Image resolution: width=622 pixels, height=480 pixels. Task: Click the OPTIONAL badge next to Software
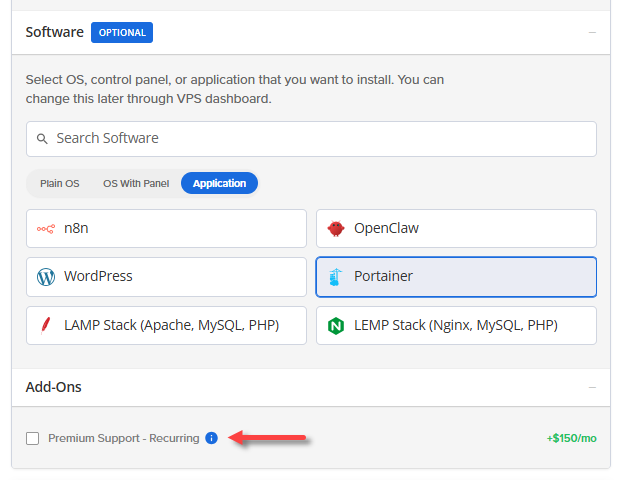click(x=122, y=33)
